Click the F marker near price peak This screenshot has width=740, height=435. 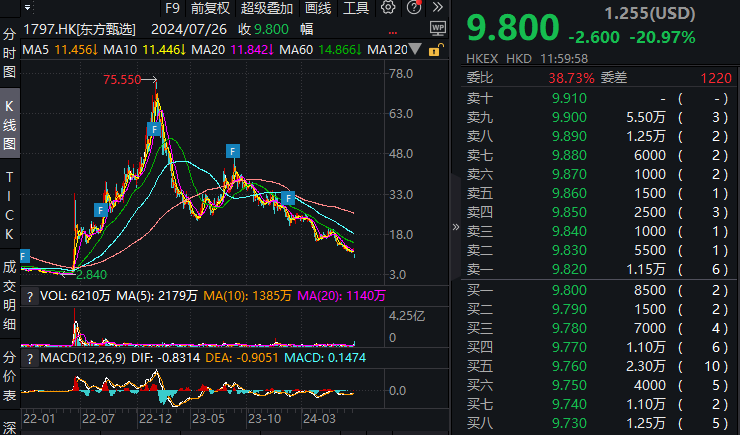click(155, 129)
